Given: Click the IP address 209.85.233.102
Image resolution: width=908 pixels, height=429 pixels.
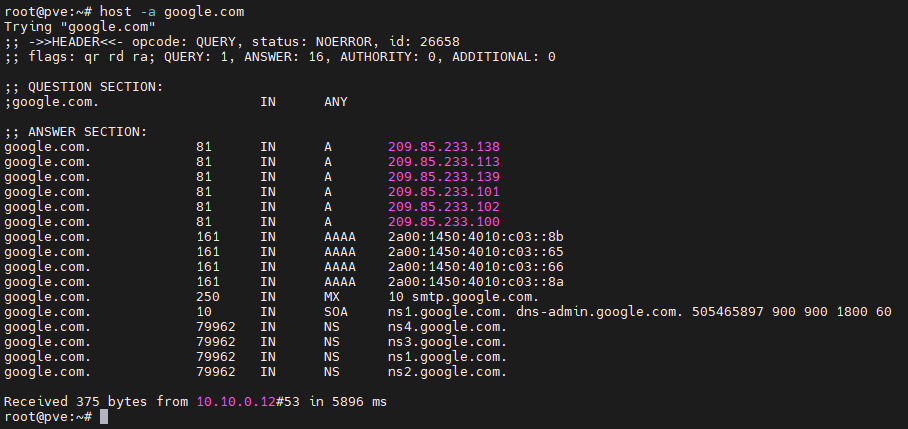Looking at the screenshot, I should coord(444,207).
